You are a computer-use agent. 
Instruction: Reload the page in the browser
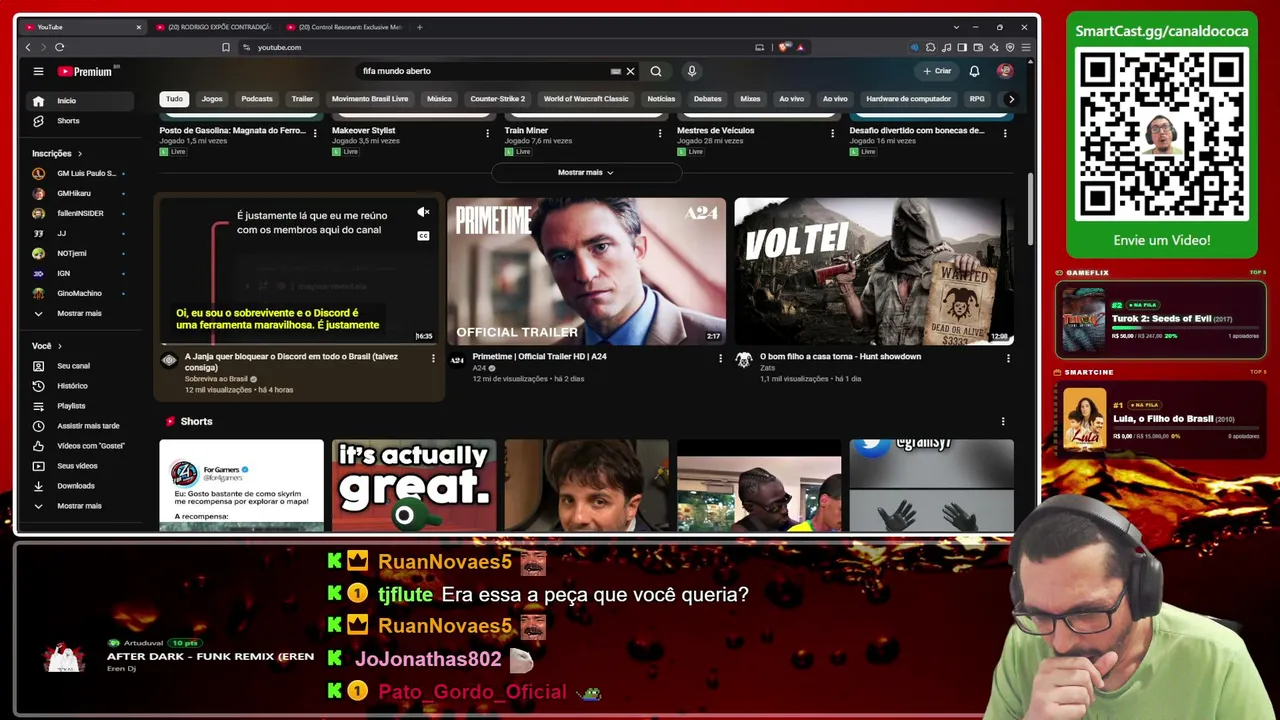click(x=60, y=47)
